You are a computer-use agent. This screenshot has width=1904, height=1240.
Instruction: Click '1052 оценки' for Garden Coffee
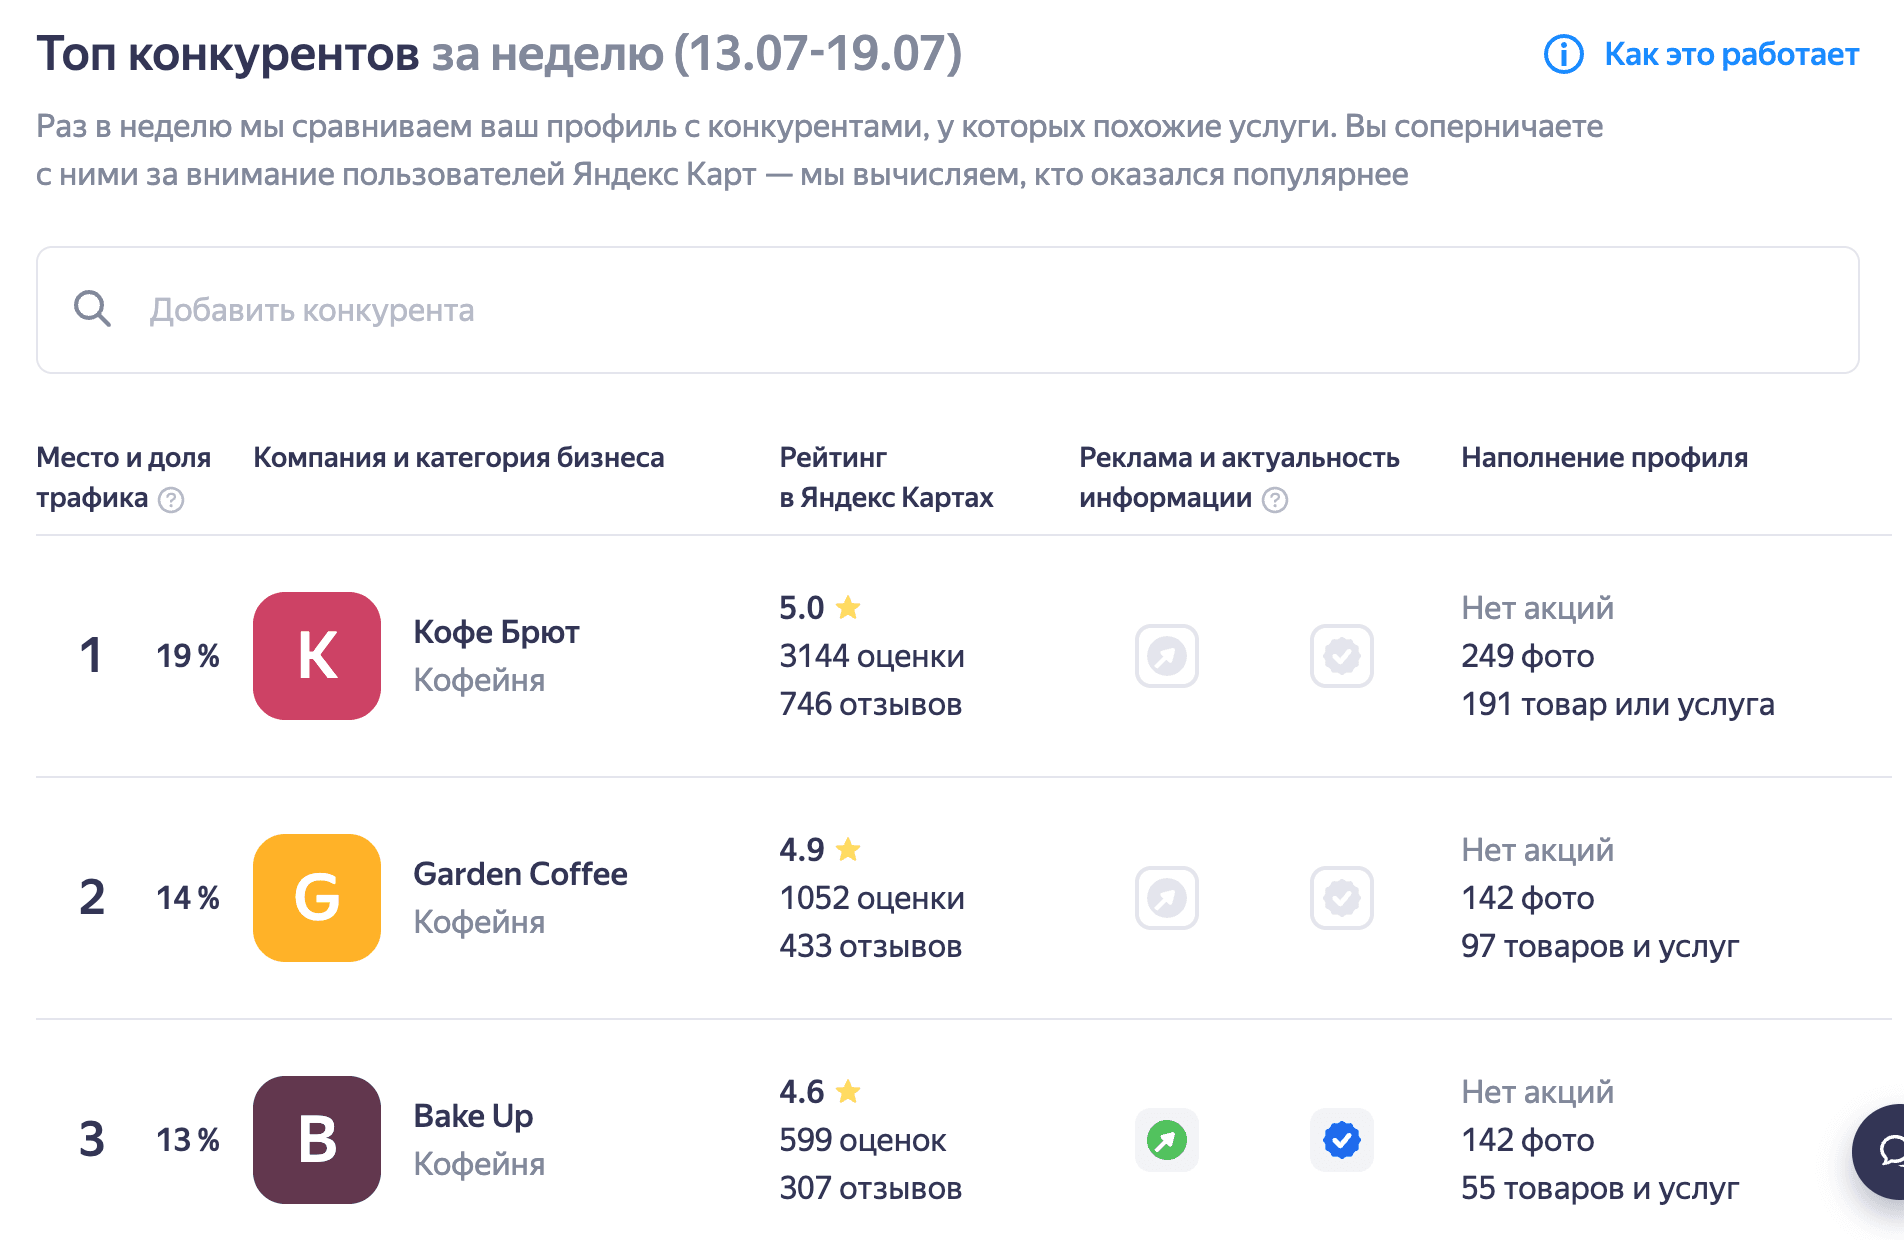(872, 898)
